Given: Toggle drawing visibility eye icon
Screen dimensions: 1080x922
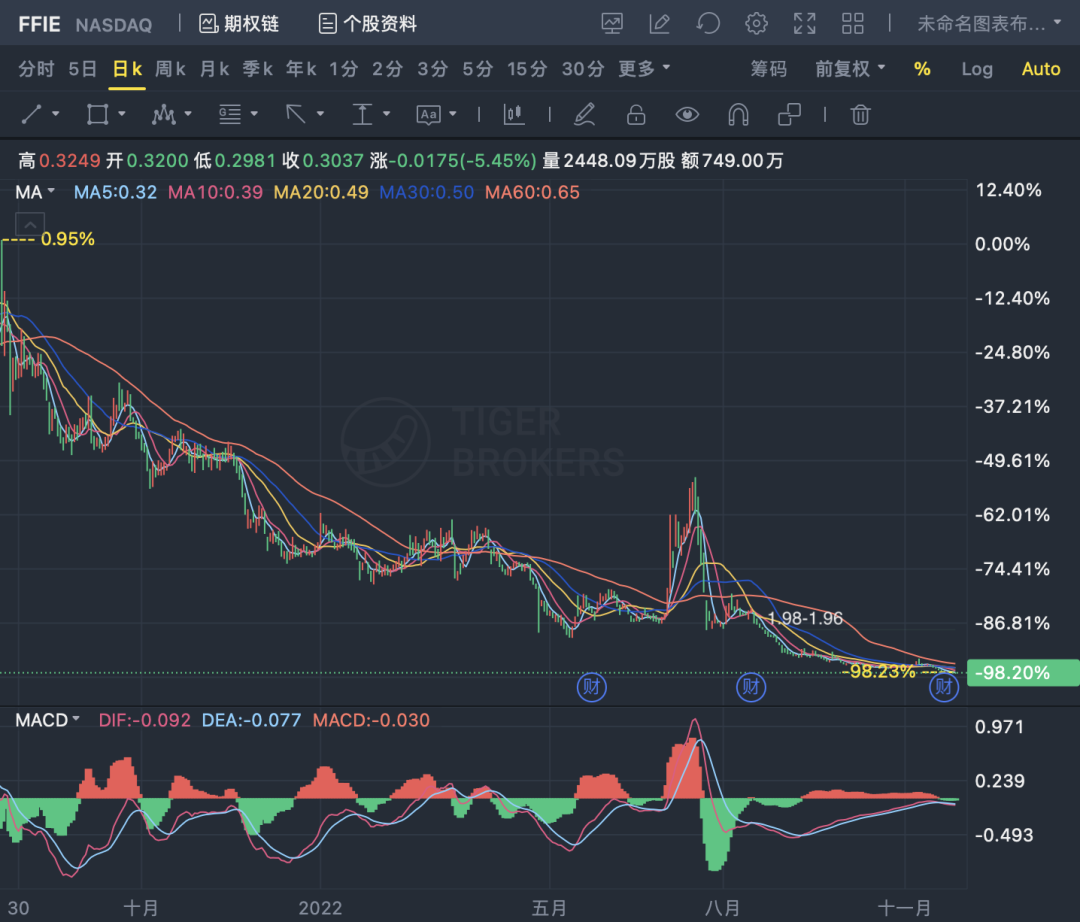Looking at the screenshot, I should (687, 115).
